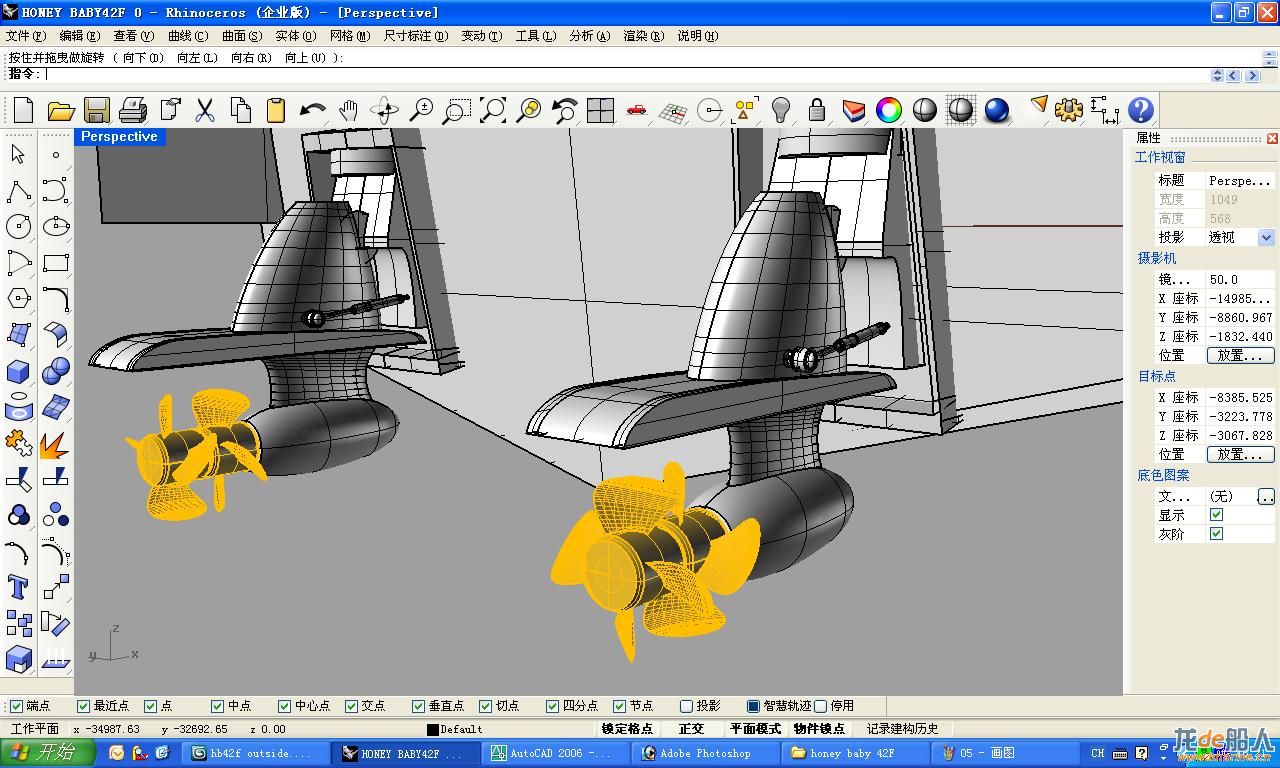Click the Perspective viewport title tab
Screen dimensions: 1280x768
[x=119, y=137]
